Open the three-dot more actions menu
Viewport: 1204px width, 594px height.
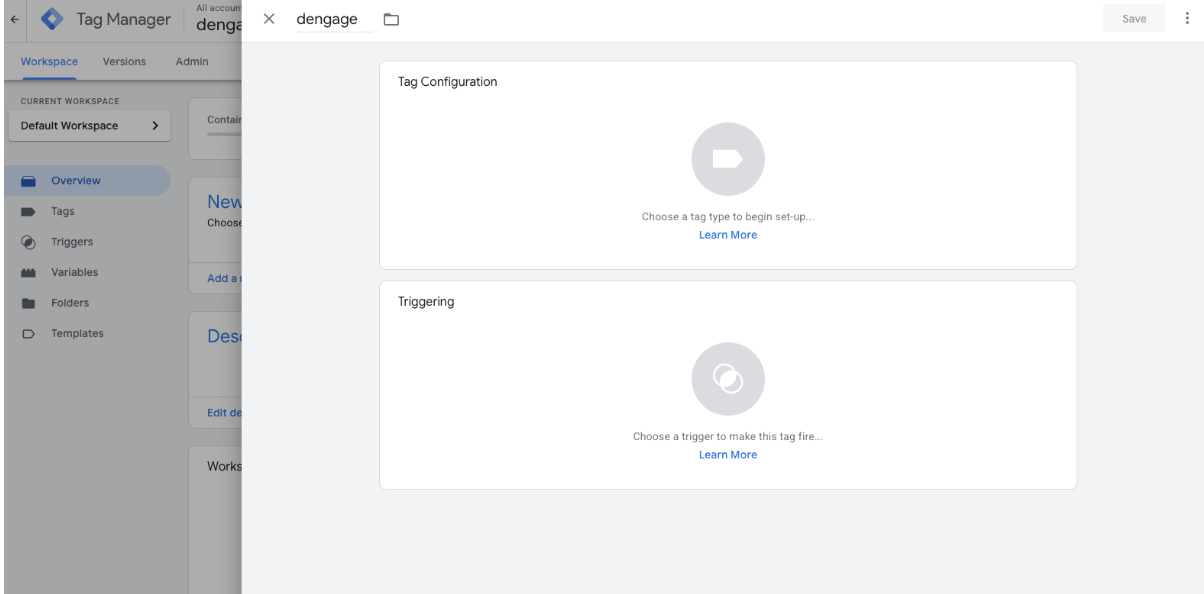pyautogui.click(x=1187, y=19)
